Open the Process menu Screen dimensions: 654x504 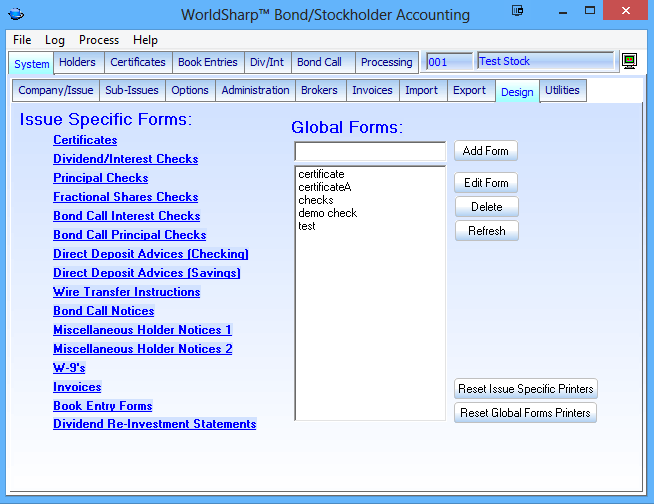pos(99,40)
